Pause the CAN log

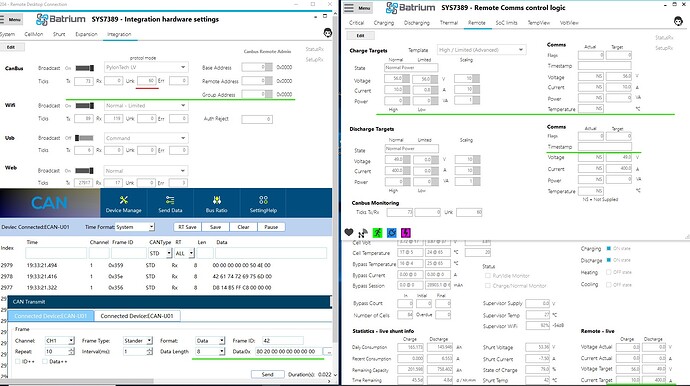[271, 227]
